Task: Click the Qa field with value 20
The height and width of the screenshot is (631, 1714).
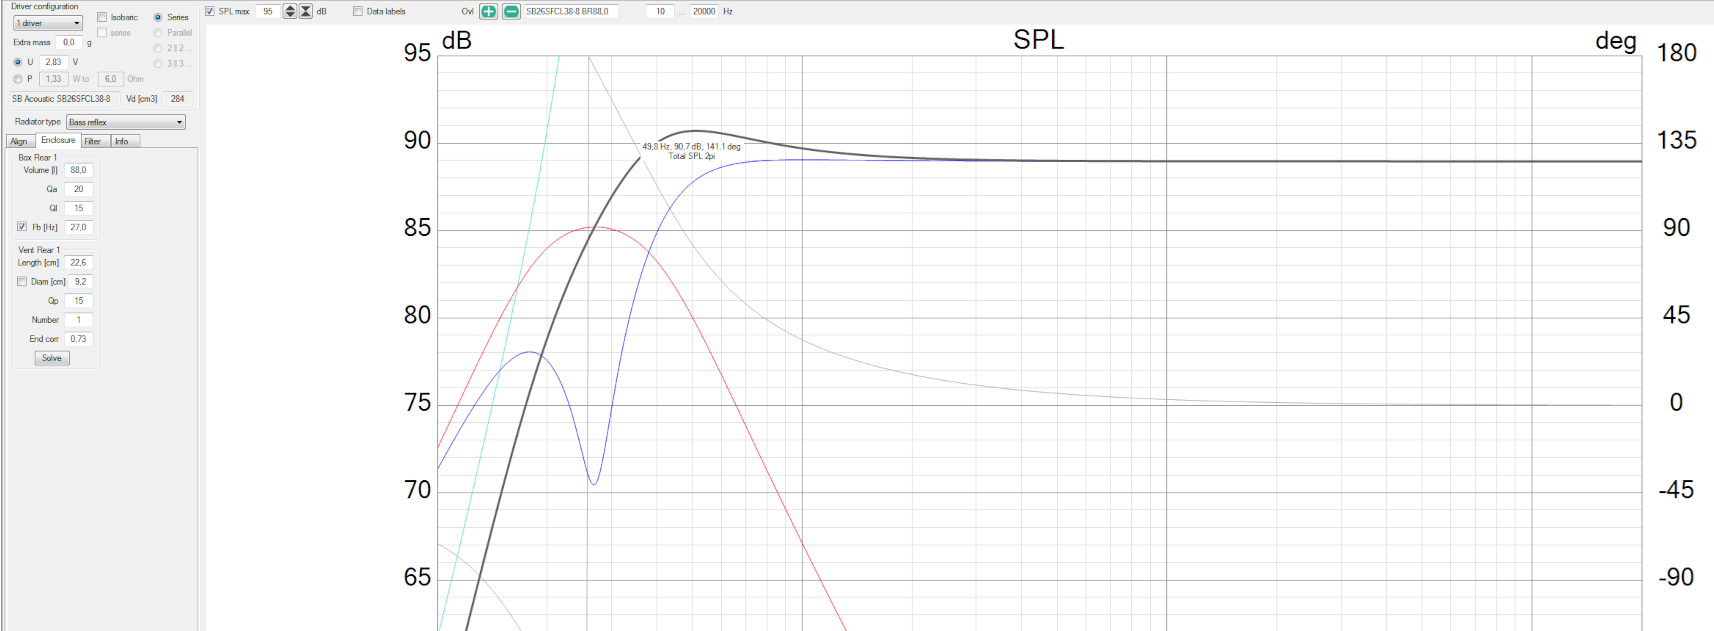Action: (78, 189)
